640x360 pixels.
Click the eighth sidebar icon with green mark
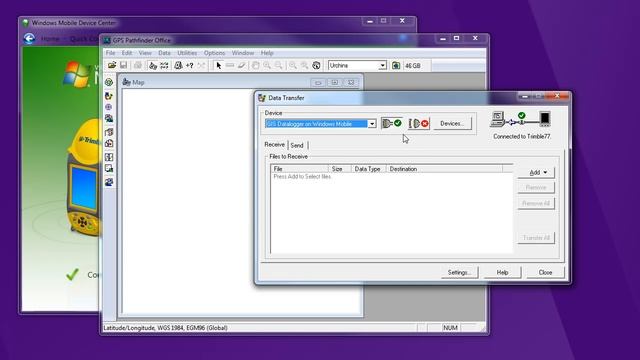tap(109, 169)
